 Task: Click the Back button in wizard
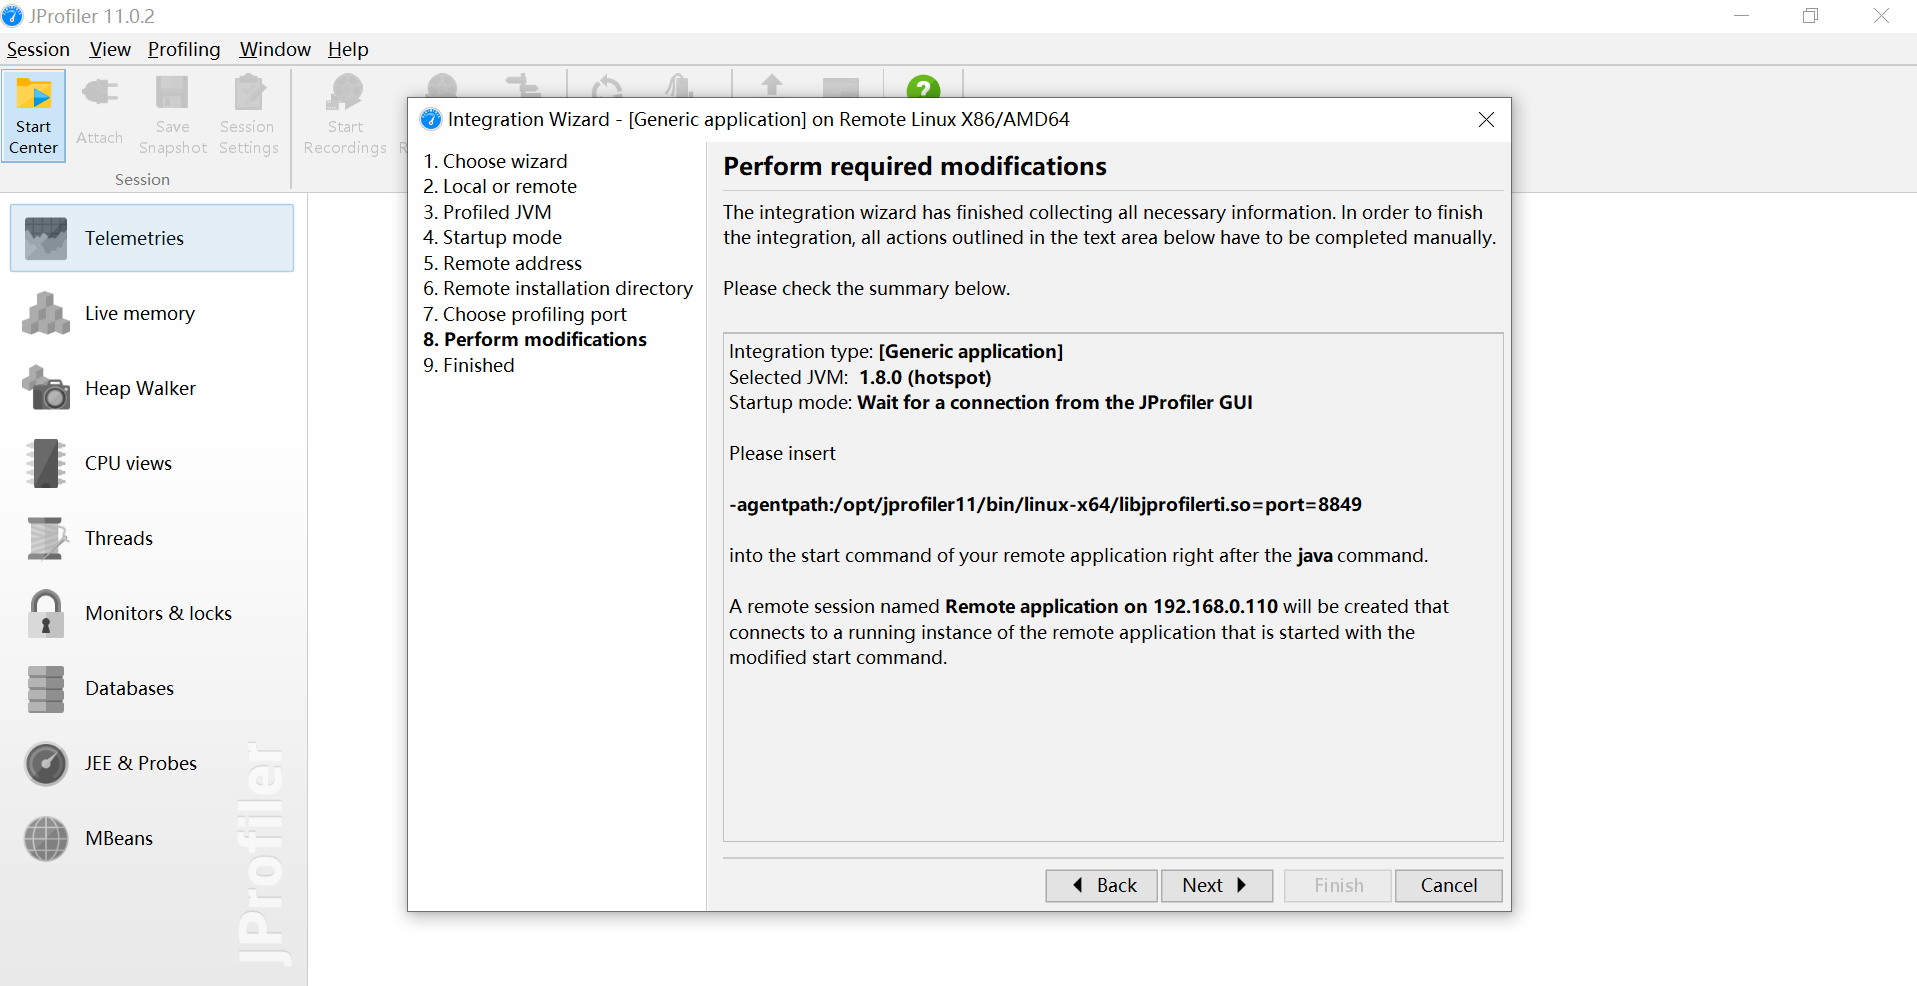(1102, 885)
